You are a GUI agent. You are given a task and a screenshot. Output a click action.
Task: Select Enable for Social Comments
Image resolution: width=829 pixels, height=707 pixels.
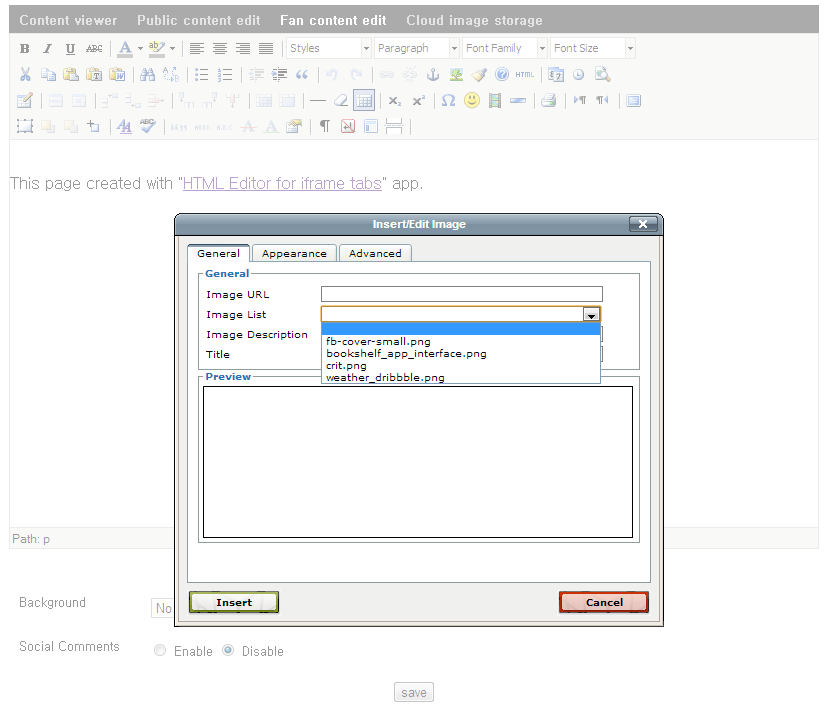tap(160, 651)
